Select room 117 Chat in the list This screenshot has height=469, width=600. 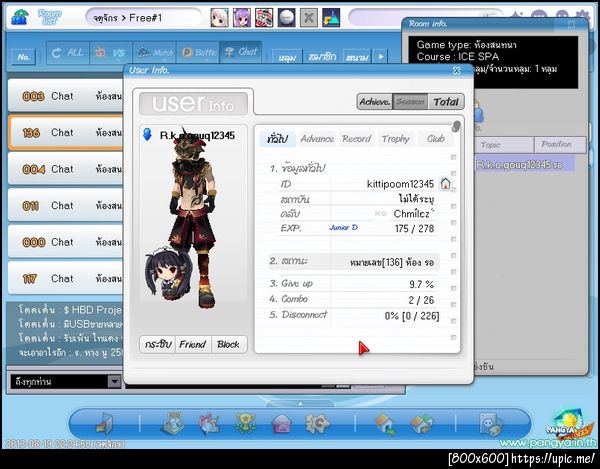click(x=66, y=278)
